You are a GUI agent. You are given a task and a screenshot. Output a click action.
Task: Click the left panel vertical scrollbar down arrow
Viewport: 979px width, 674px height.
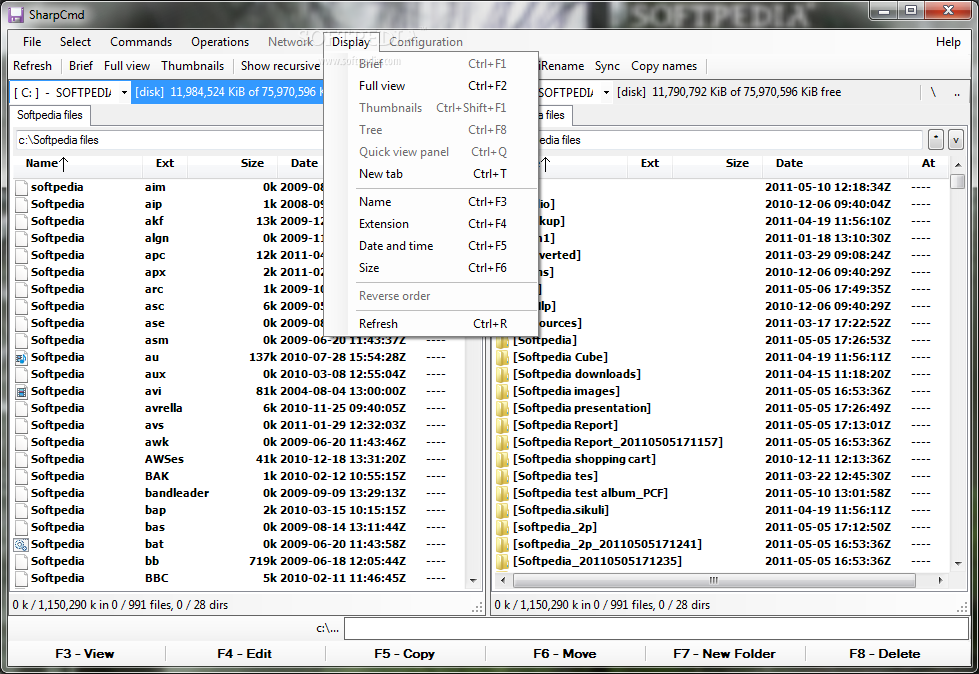(473, 580)
